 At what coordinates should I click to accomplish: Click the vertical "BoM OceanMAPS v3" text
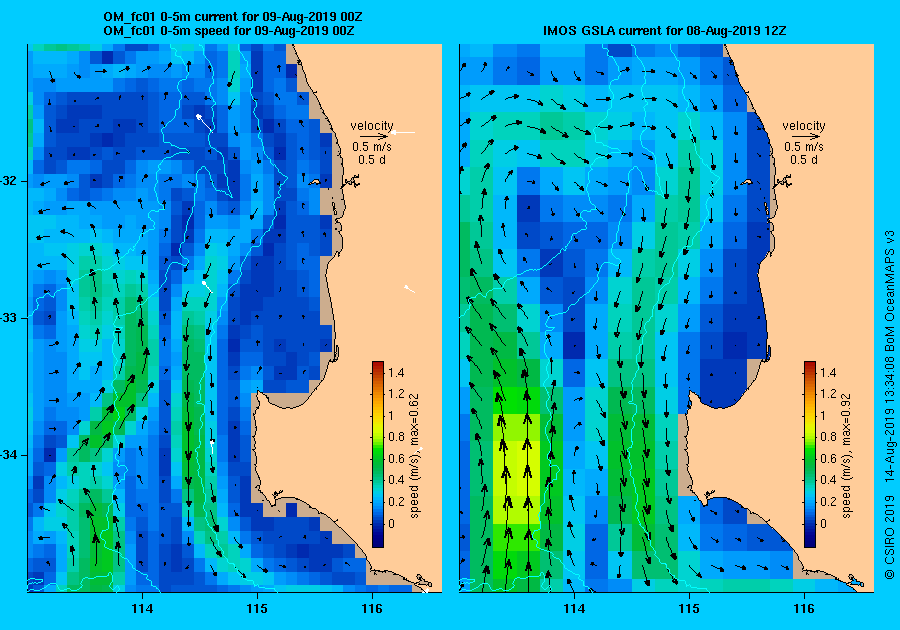click(x=889, y=291)
